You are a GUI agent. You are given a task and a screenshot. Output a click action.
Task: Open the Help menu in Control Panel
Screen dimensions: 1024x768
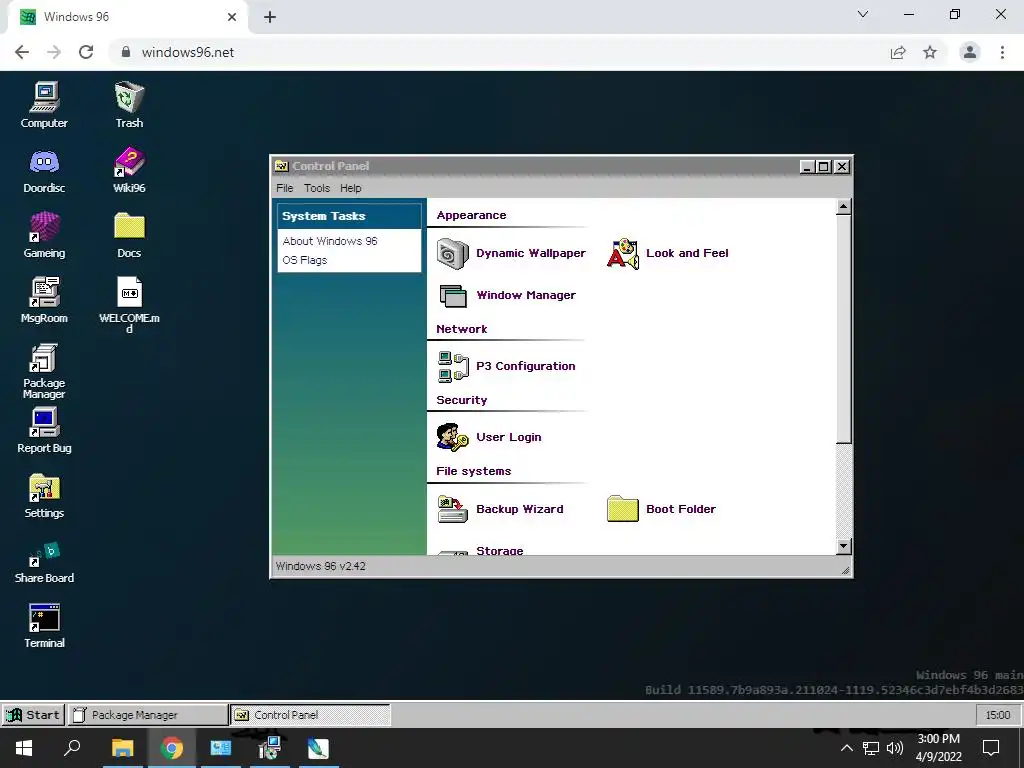point(351,188)
